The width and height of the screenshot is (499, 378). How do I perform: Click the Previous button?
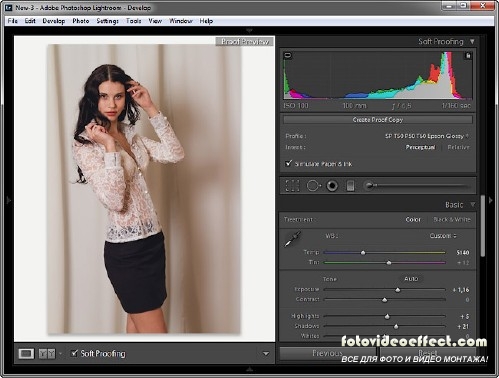coord(328,353)
